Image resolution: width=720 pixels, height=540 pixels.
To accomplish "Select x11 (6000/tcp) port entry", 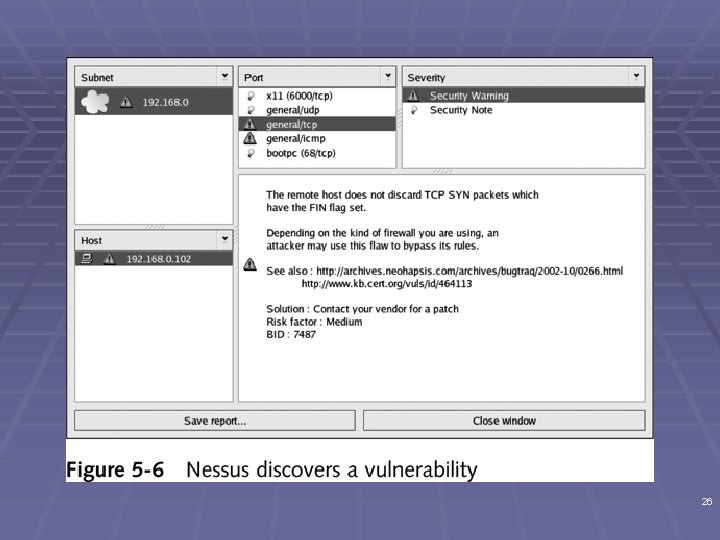I will click(x=317, y=96).
